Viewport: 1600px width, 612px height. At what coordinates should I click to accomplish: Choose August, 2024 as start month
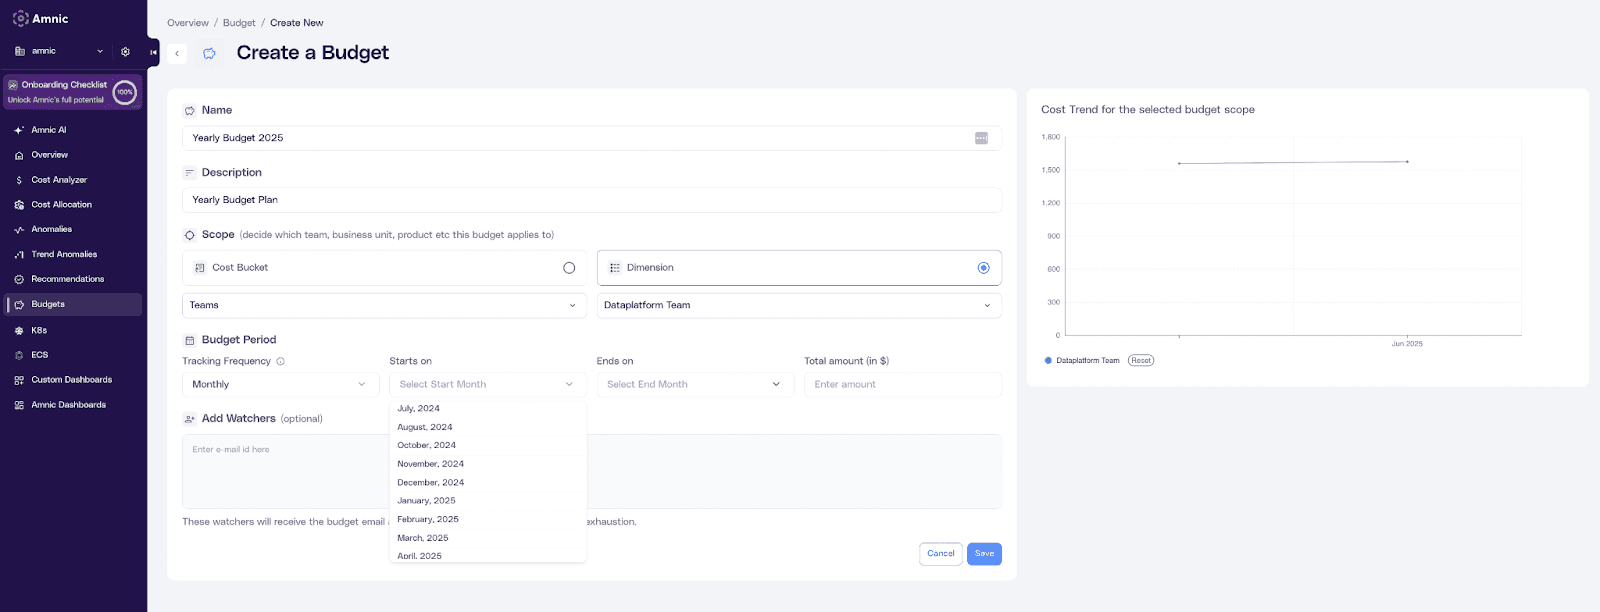(487, 427)
